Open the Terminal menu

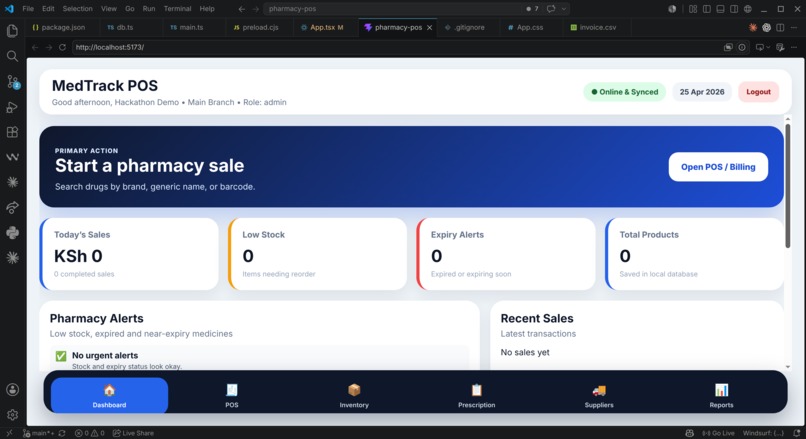177,9
